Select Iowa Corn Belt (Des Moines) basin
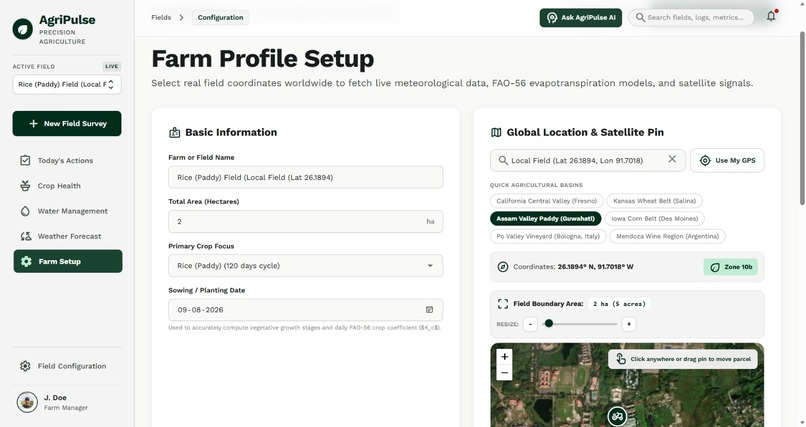Image resolution: width=806 pixels, height=427 pixels. [654, 218]
